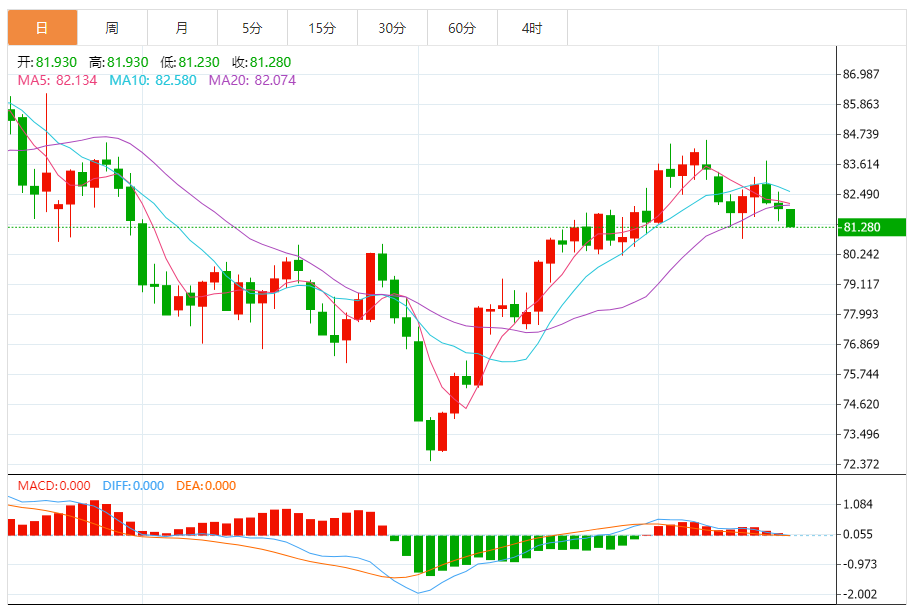
Task: Click the MA20: 82.074 indicator label
Action: click(252, 80)
